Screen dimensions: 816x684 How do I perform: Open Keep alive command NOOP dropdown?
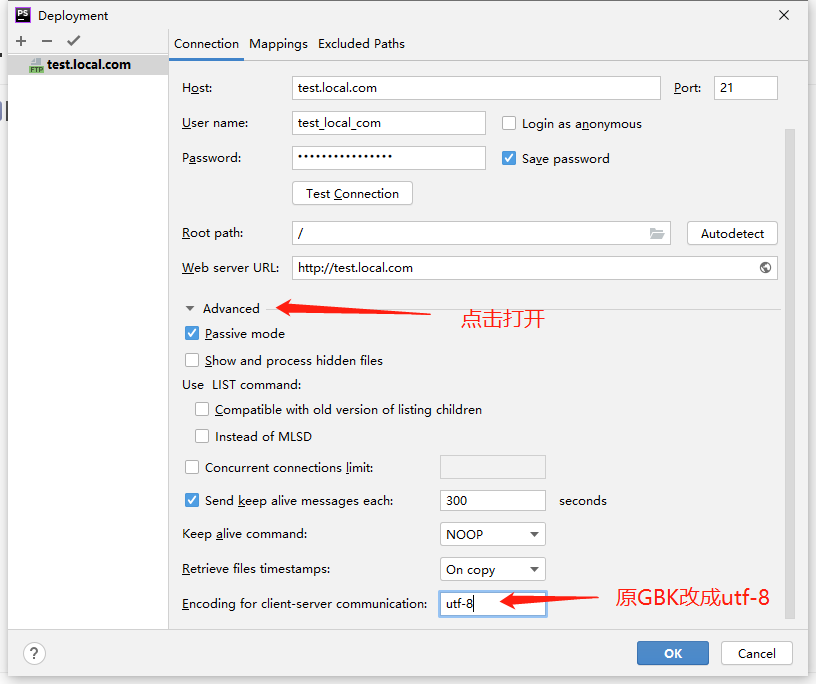pos(492,534)
